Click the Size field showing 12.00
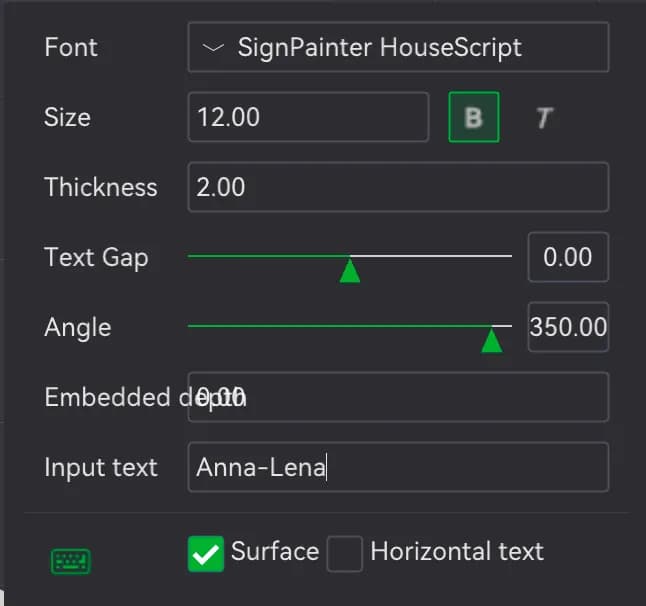This screenshot has height=606, width=646. [308, 117]
